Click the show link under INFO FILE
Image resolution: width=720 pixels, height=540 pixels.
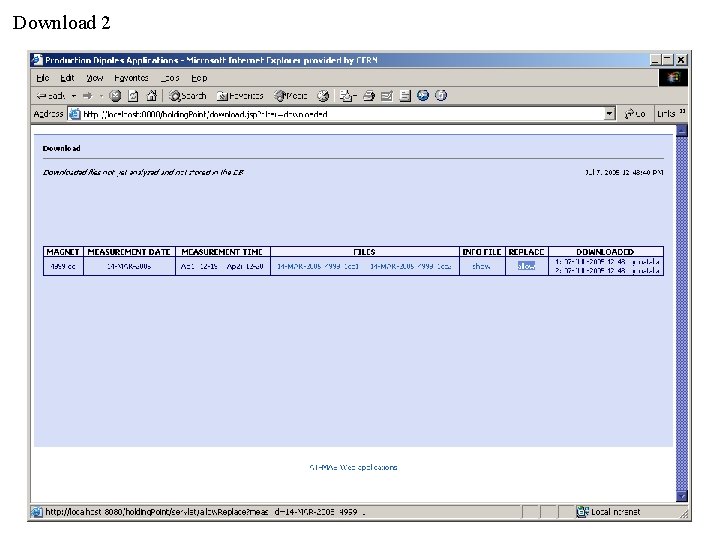point(481,266)
